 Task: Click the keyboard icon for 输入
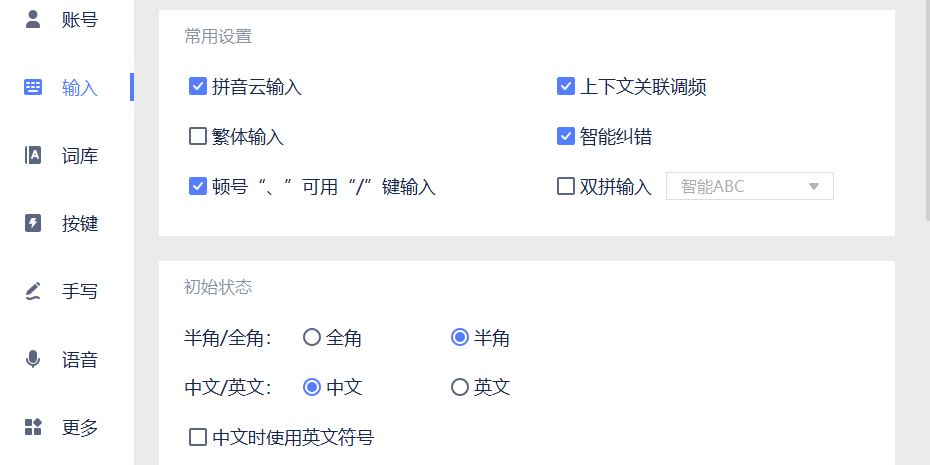(x=33, y=87)
